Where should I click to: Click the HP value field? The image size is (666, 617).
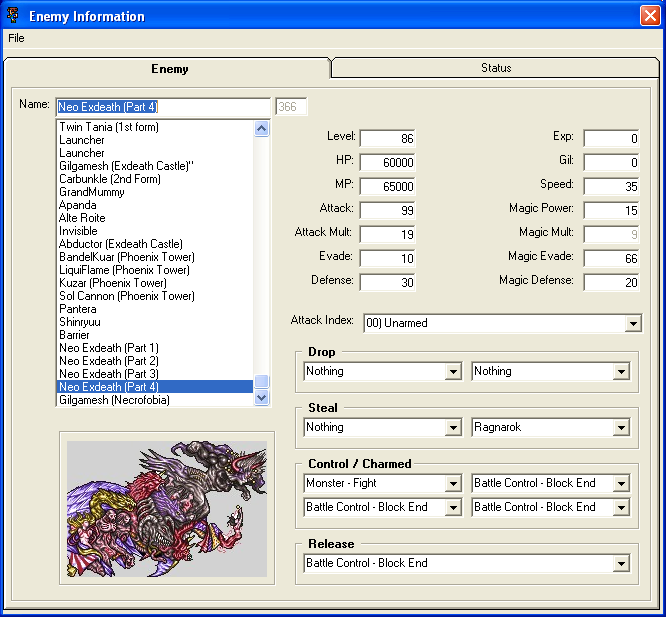[388, 162]
